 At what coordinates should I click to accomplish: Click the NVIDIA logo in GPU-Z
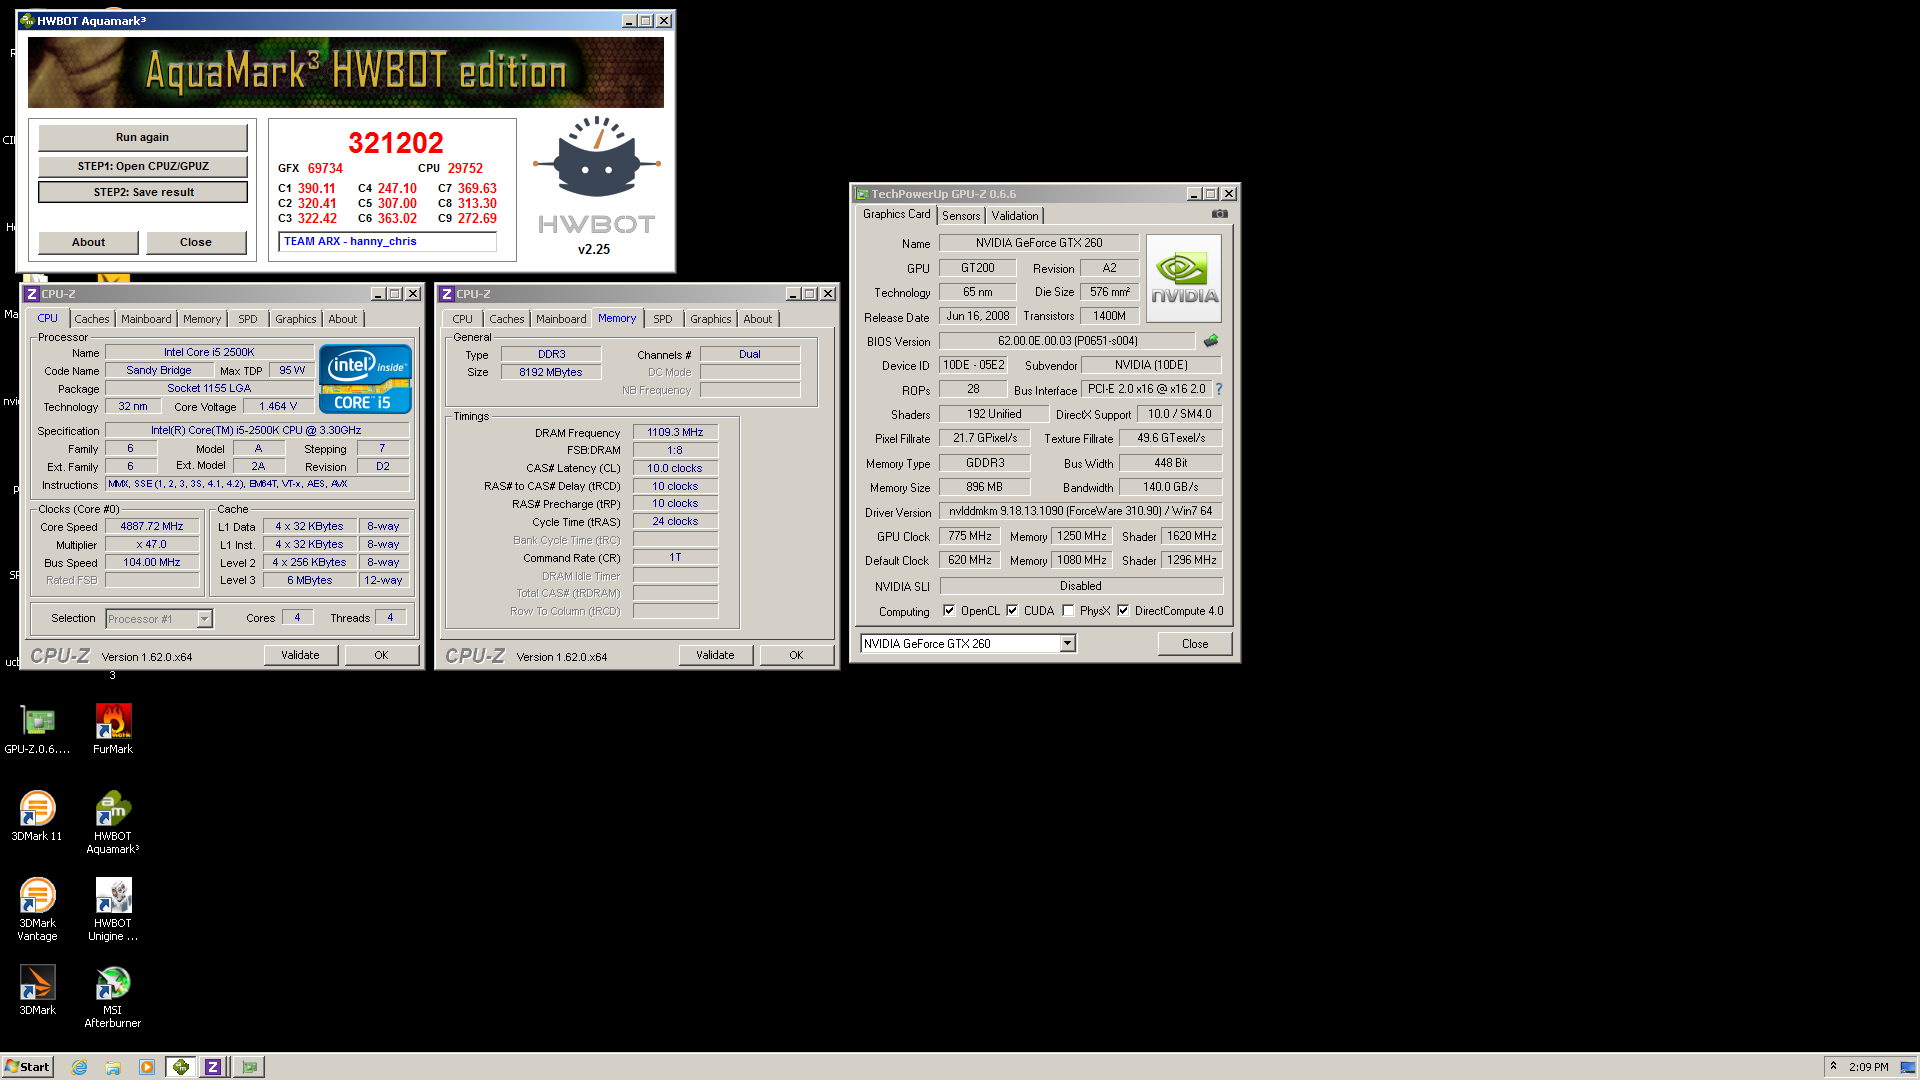(x=1184, y=278)
